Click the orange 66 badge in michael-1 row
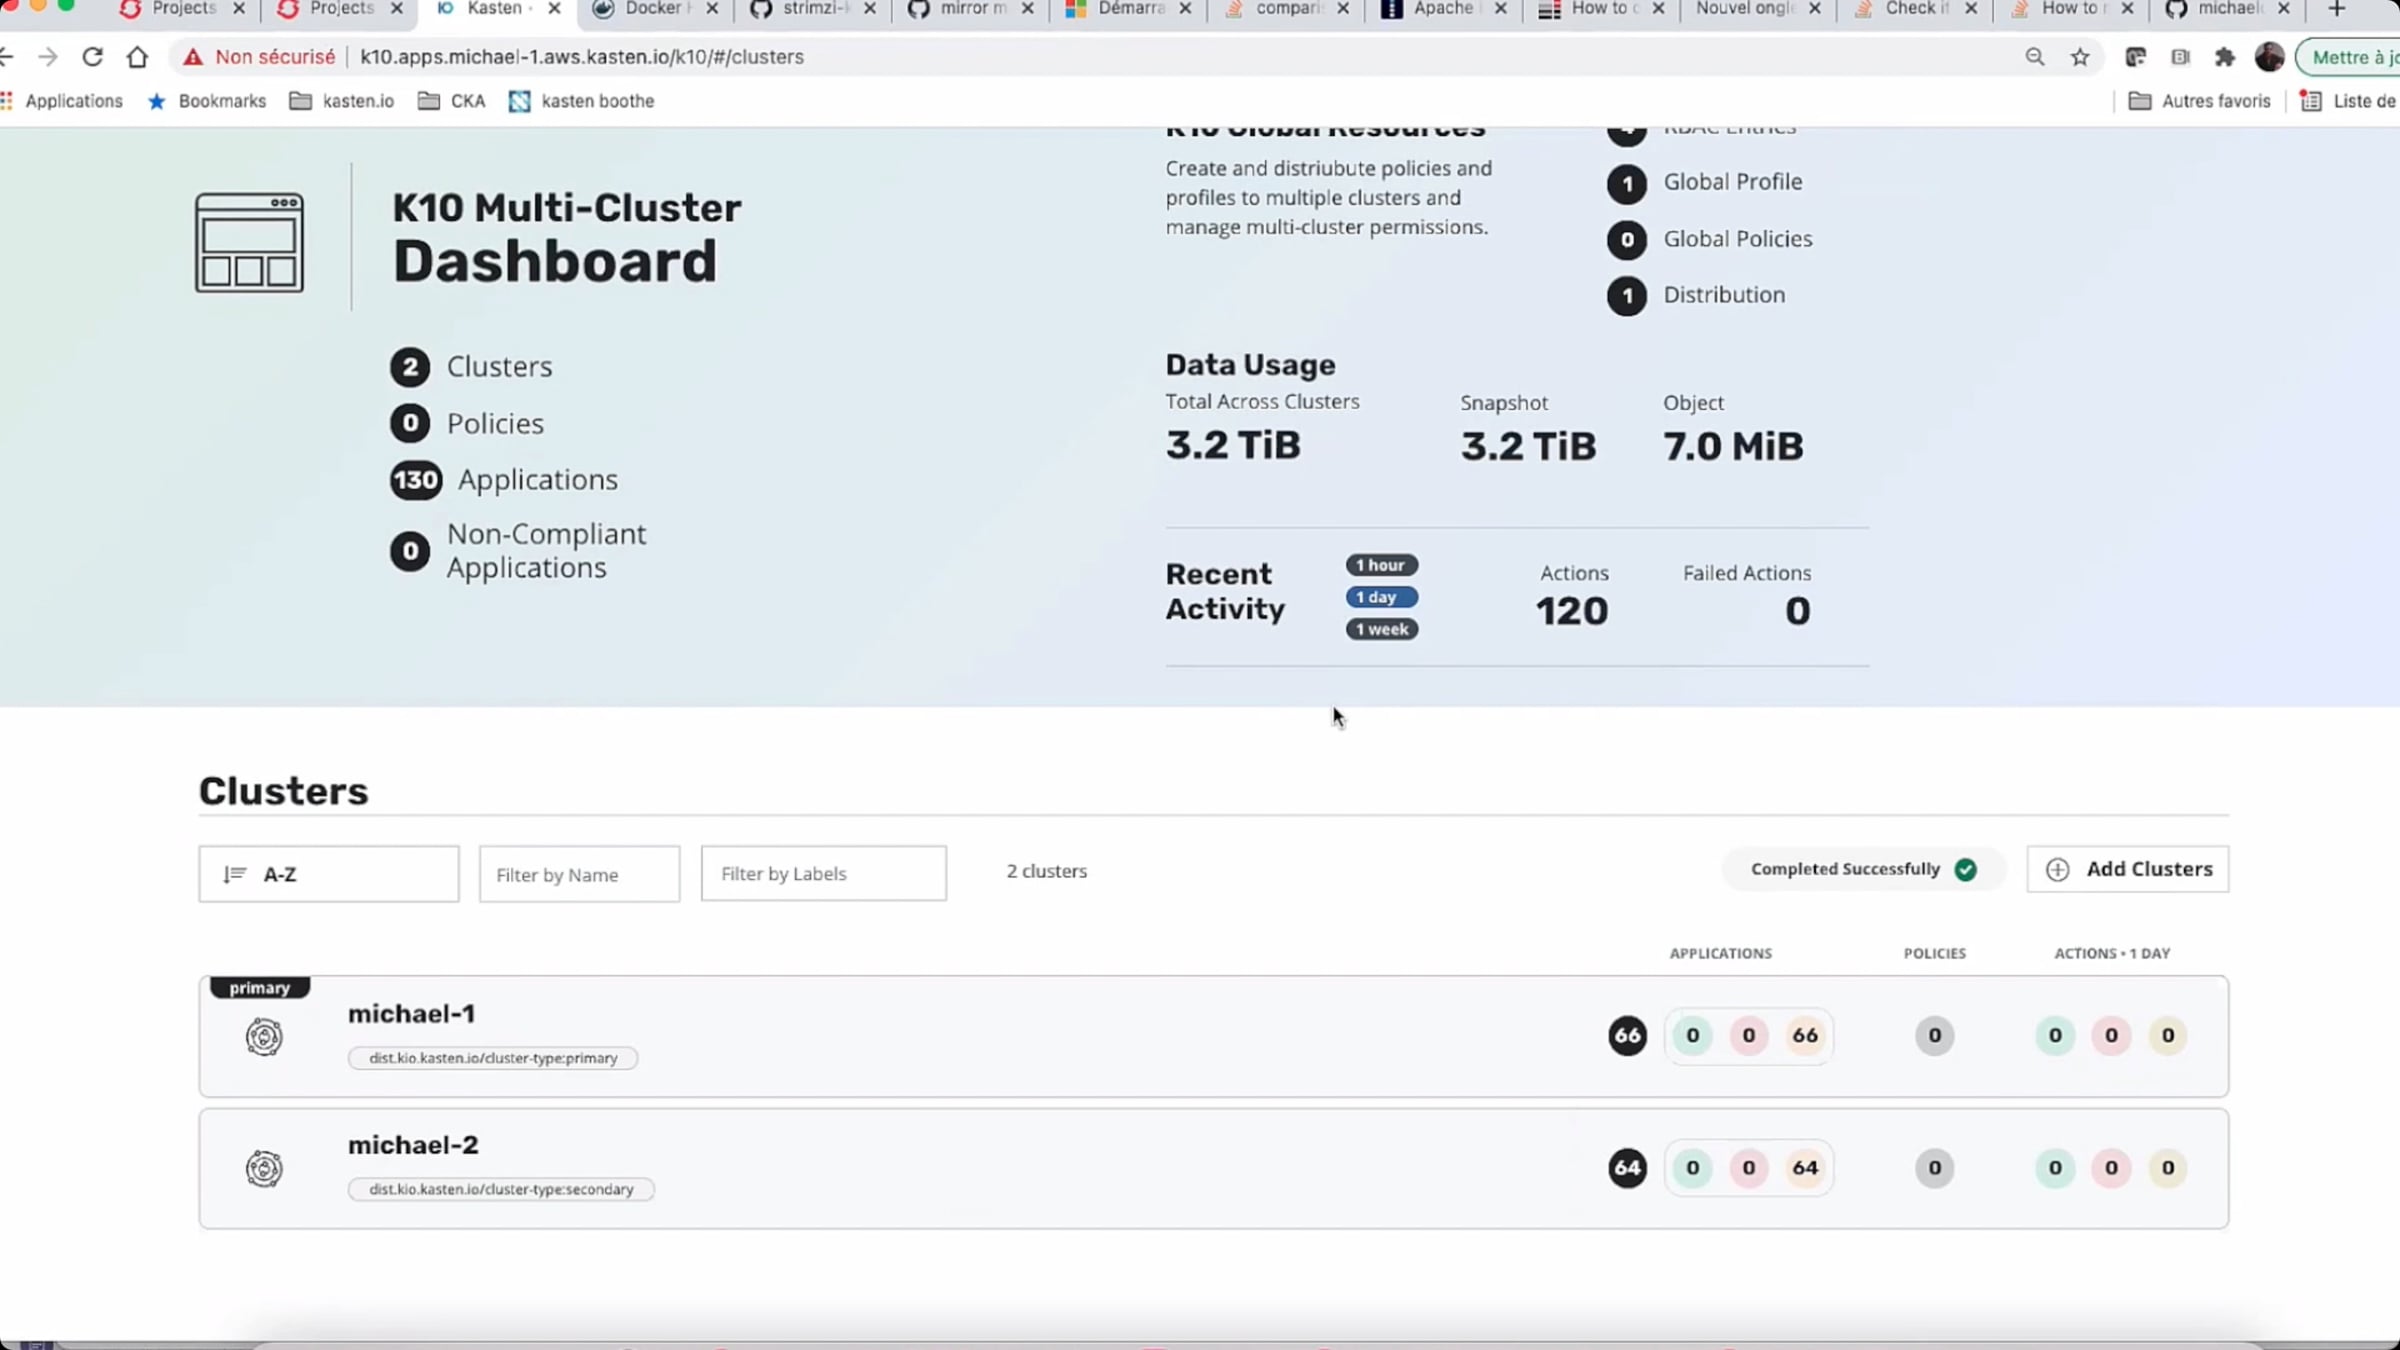 [x=1805, y=1036]
